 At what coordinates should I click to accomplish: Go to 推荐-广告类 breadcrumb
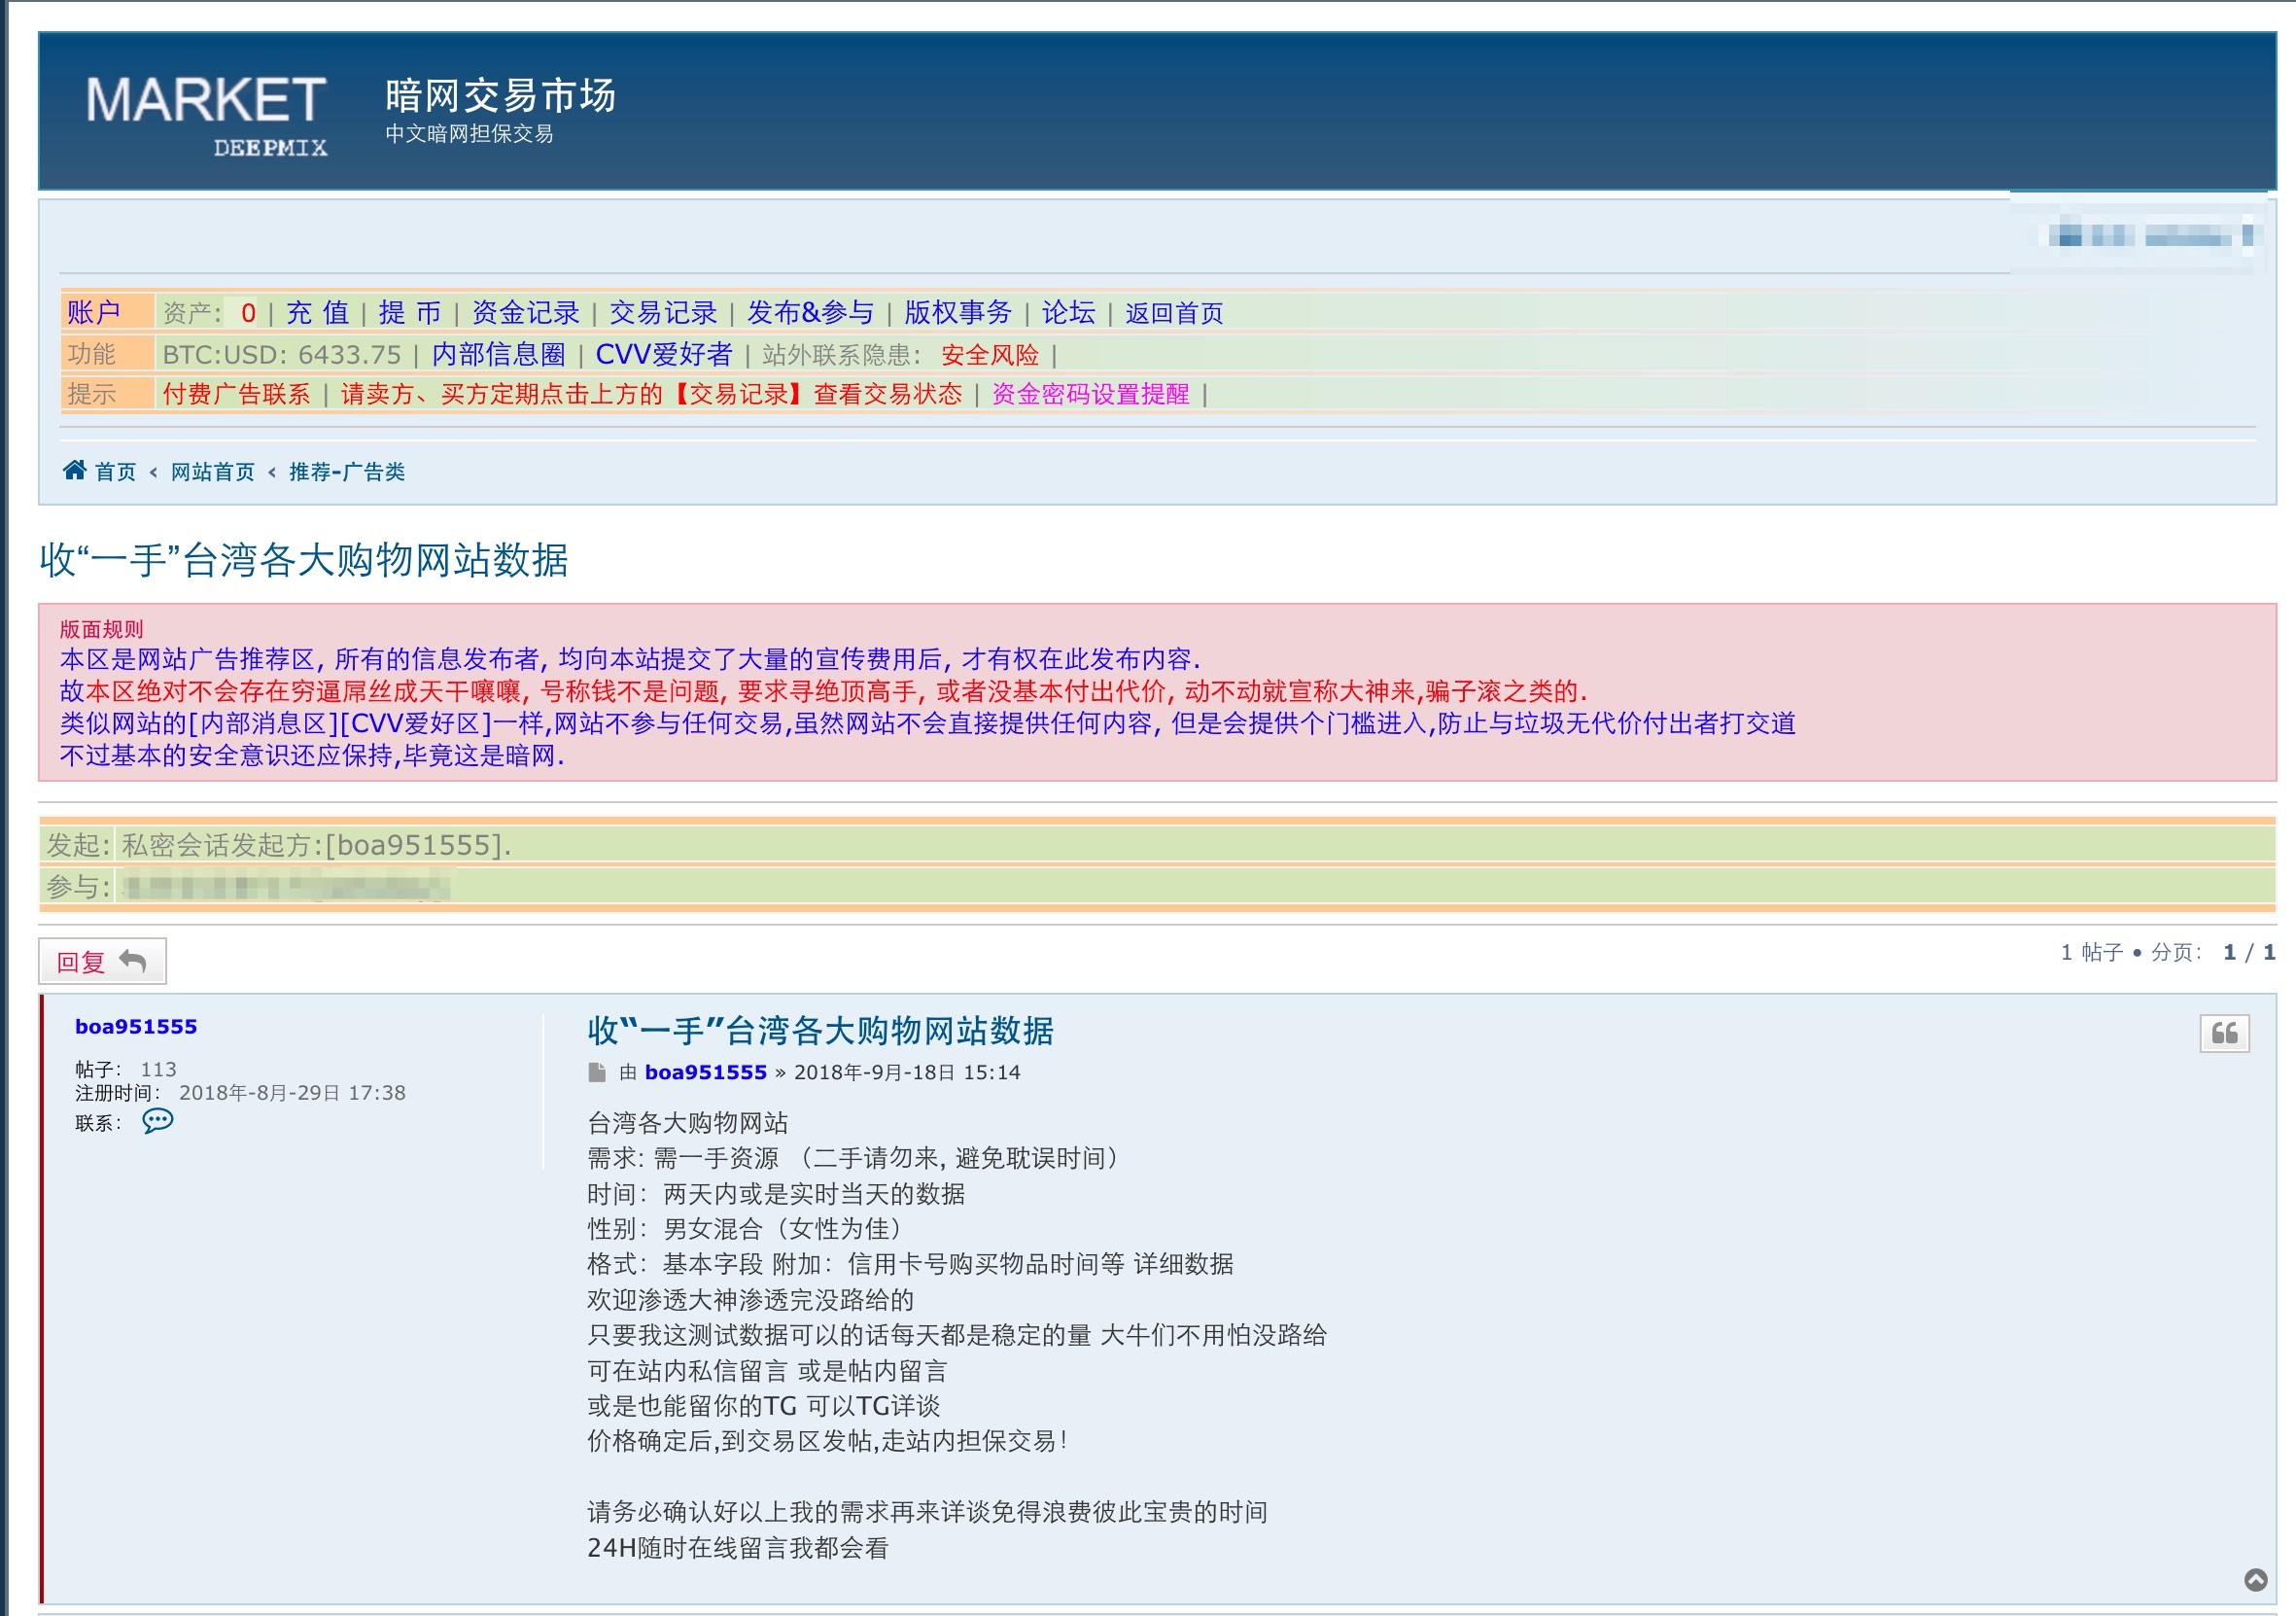click(x=347, y=472)
